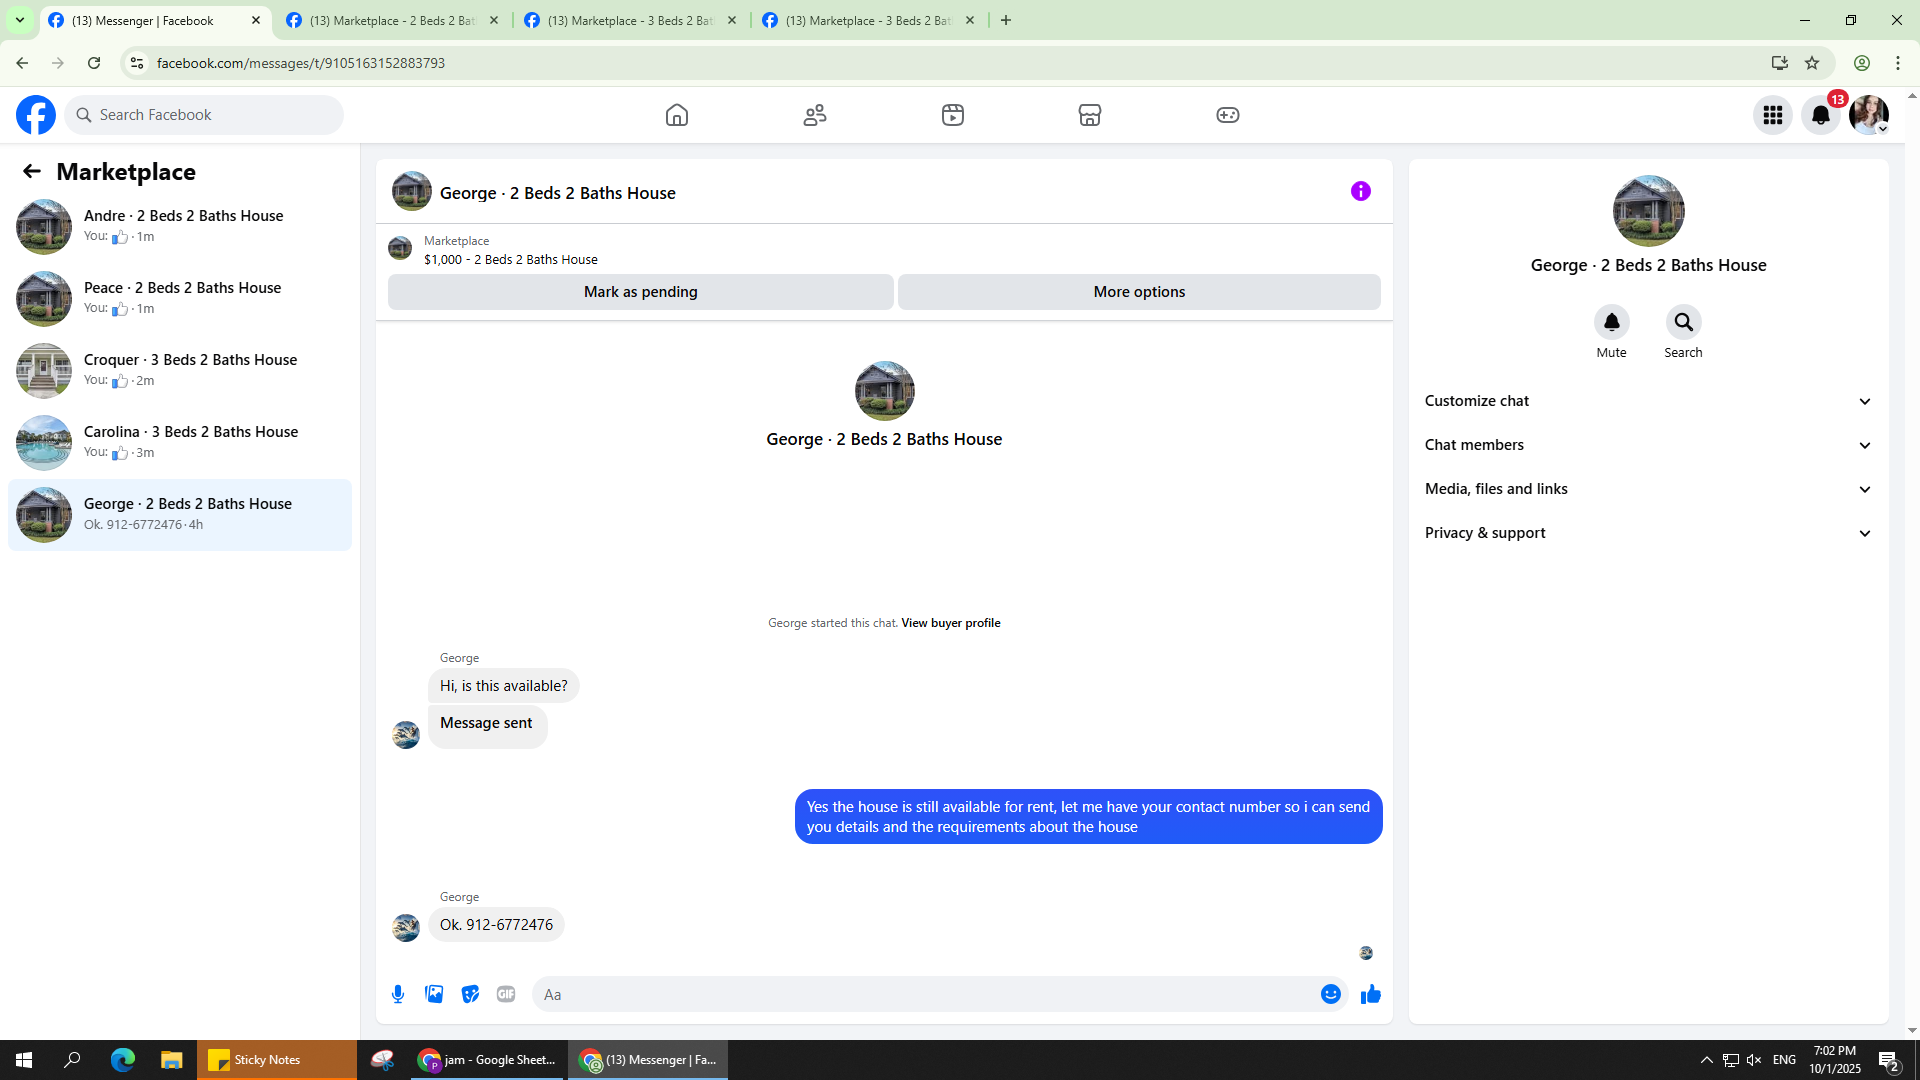View site information icon in address bar

pos(137,63)
